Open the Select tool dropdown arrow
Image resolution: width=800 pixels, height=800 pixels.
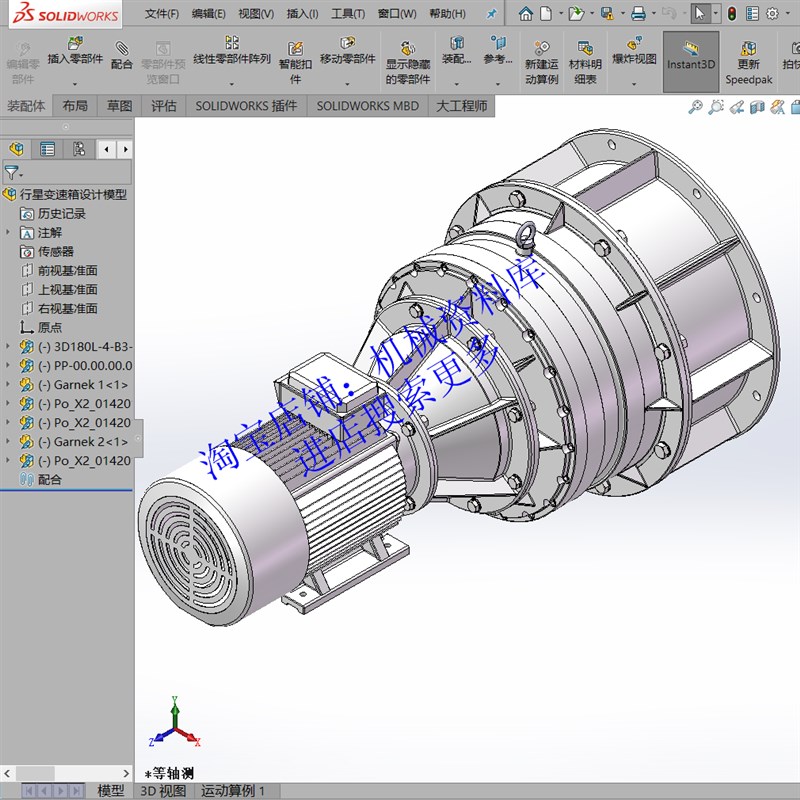715,13
